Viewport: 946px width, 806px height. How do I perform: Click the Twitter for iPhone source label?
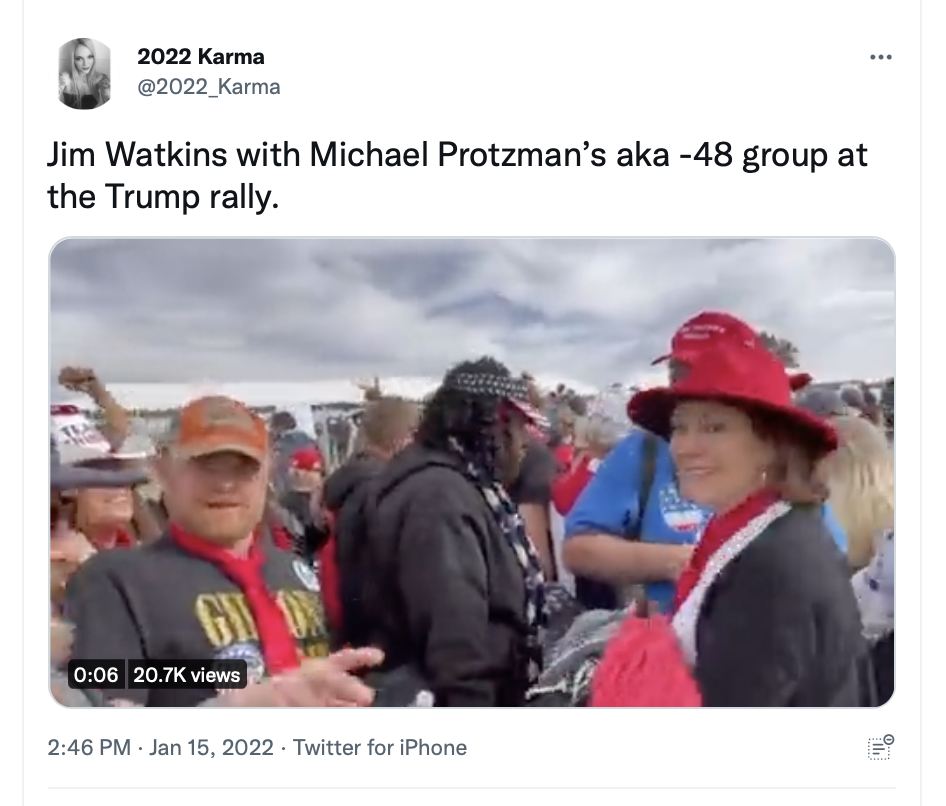[380, 747]
